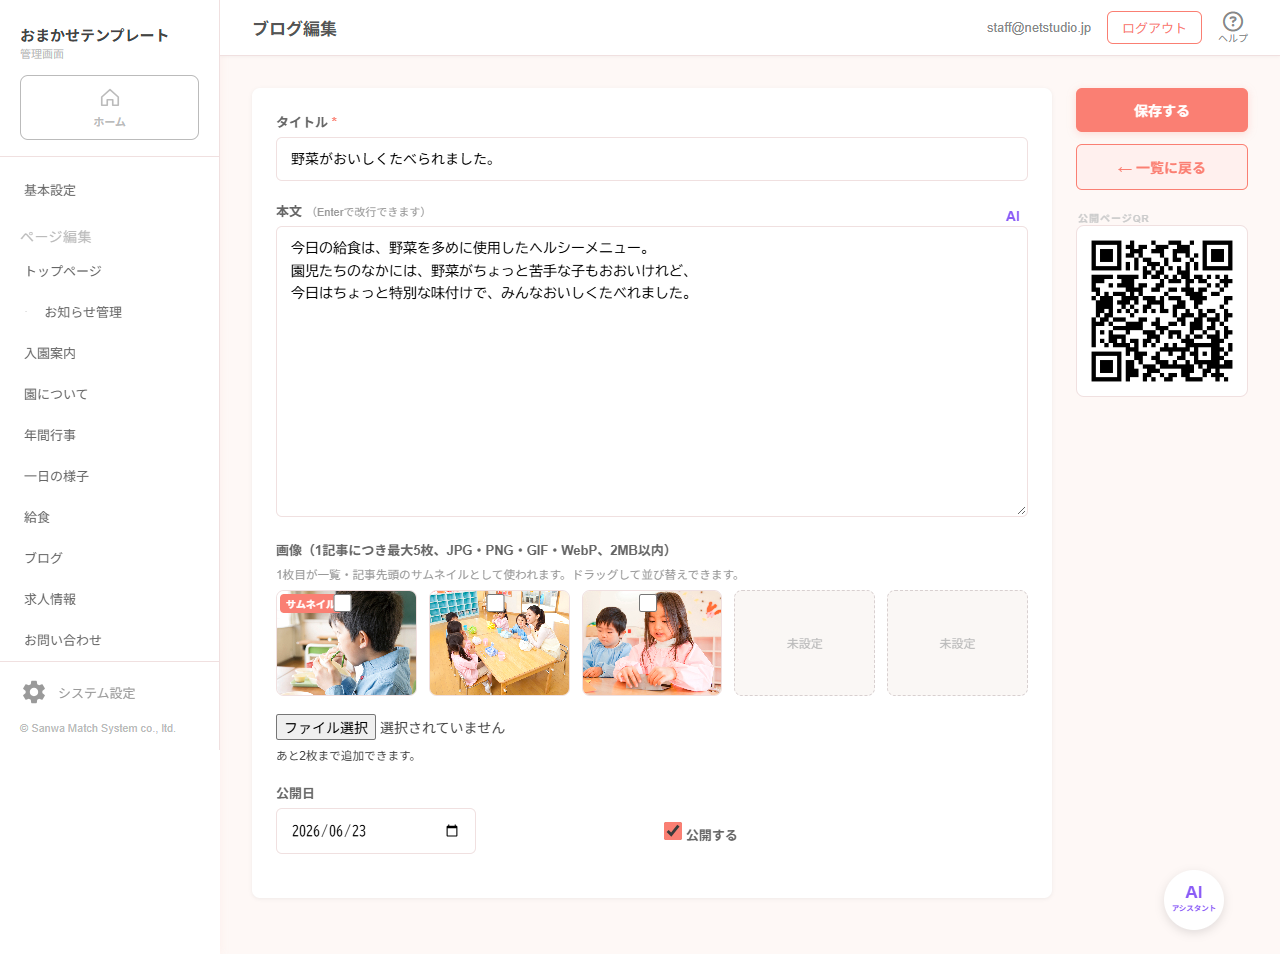
Task: Open the システム設定 gear icon
Action: click(34, 692)
